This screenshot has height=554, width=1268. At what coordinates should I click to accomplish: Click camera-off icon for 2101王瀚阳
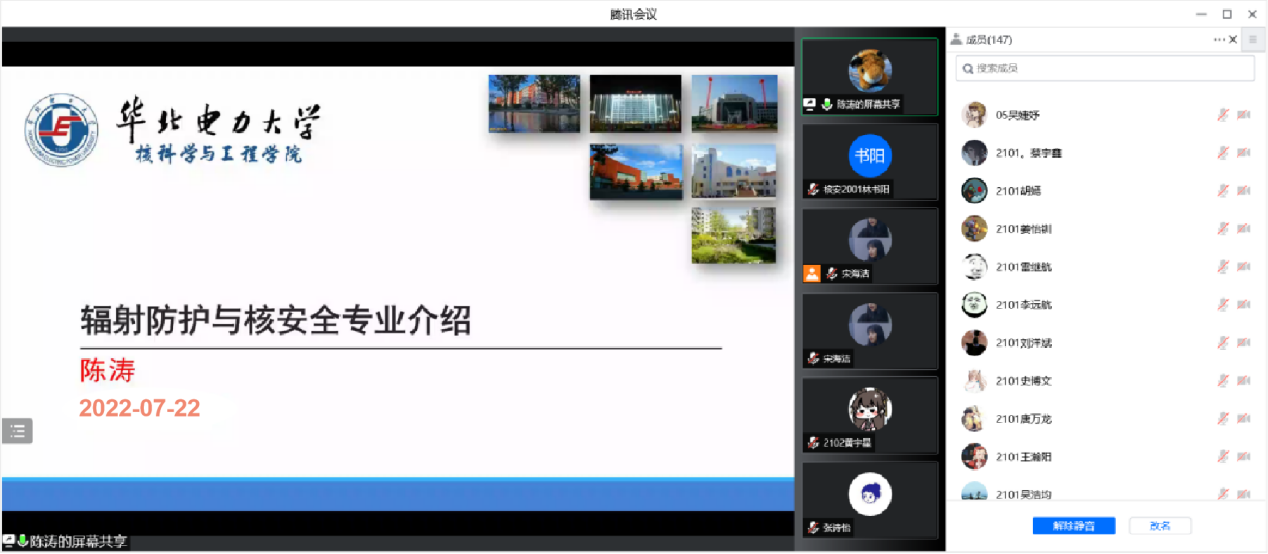pos(1244,457)
